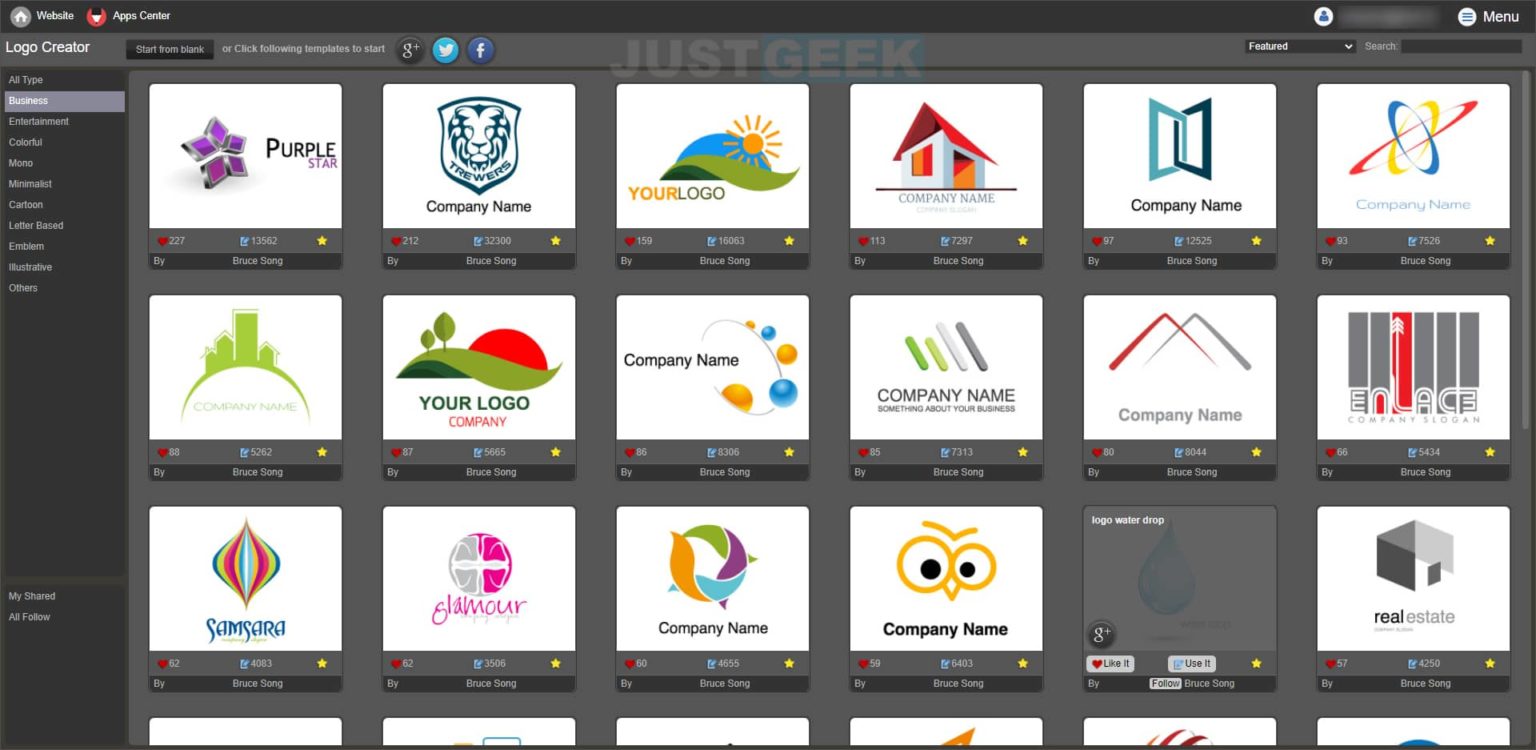
Task: Open the Glamour logo thumbnail
Action: point(479,578)
